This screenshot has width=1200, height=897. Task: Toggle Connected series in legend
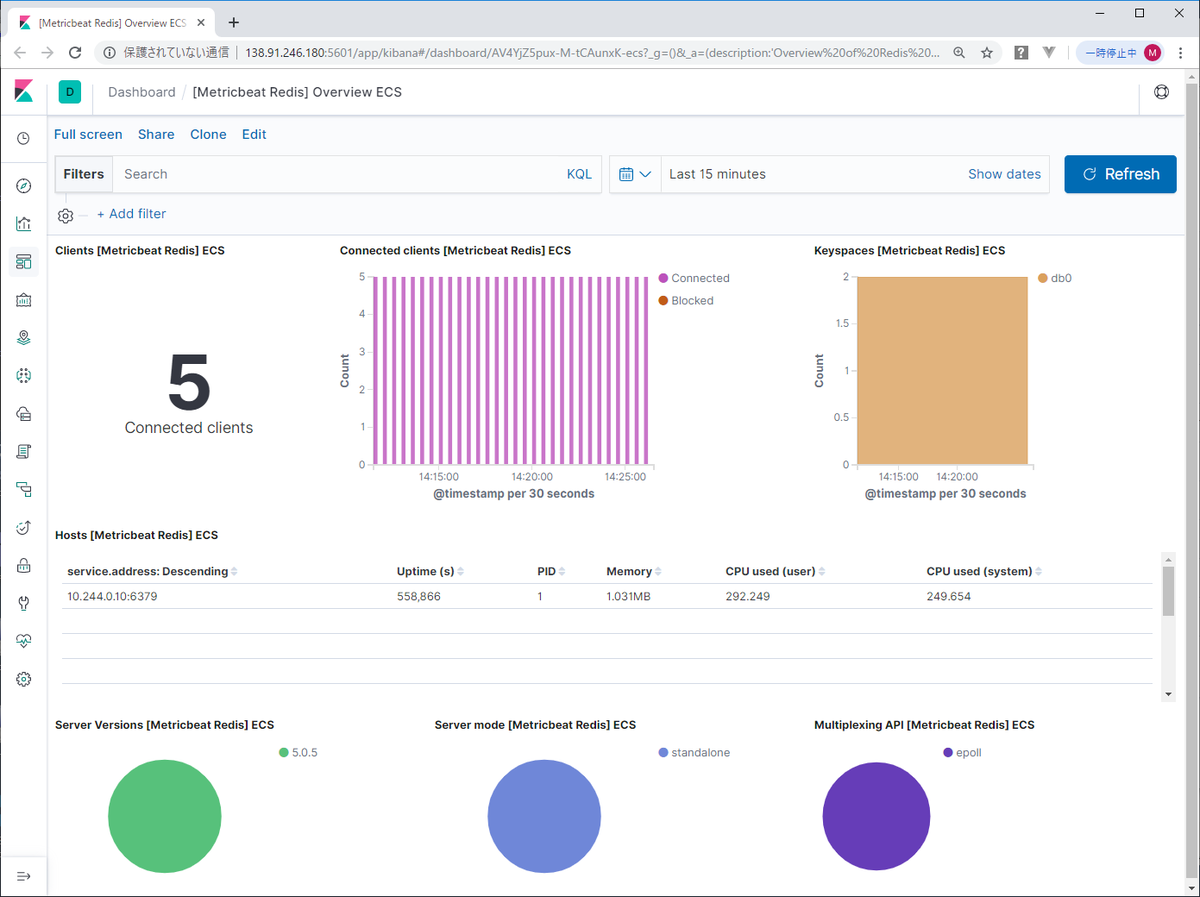coord(694,278)
